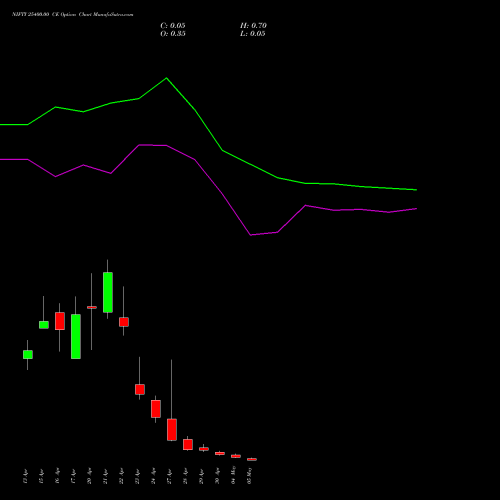The width and height of the screenshot is (500, 500).
Task: Click the 22 Apr date label
Action: point(122,476)
